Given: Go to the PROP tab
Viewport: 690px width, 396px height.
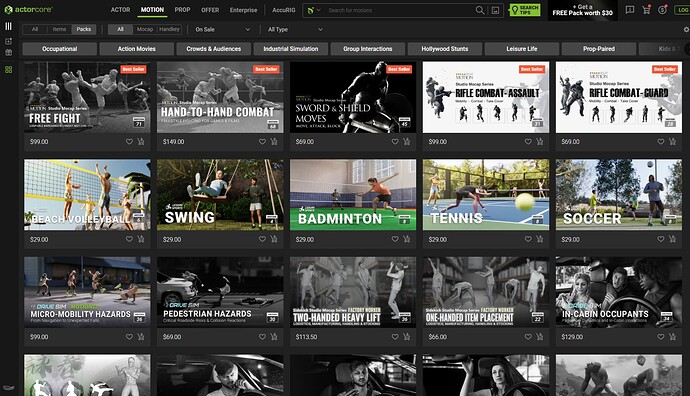Looking at the screenshot, I should [182, 10].
